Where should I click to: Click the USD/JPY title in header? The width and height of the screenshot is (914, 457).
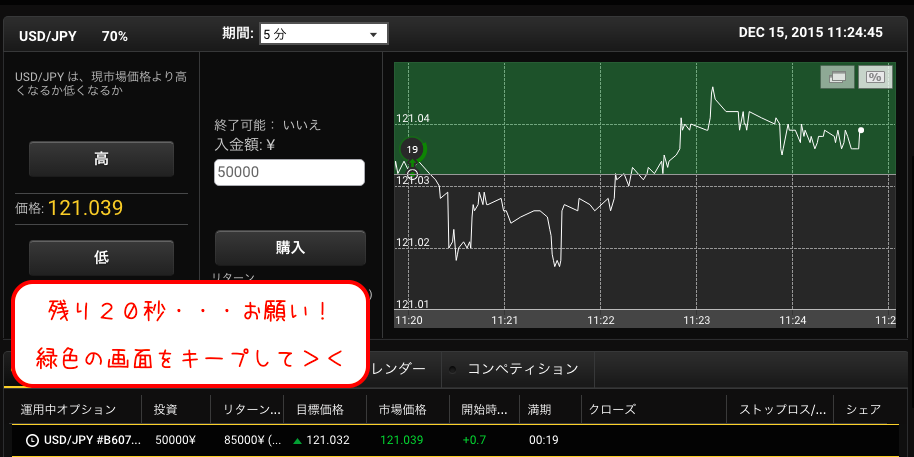click(48, 36)
